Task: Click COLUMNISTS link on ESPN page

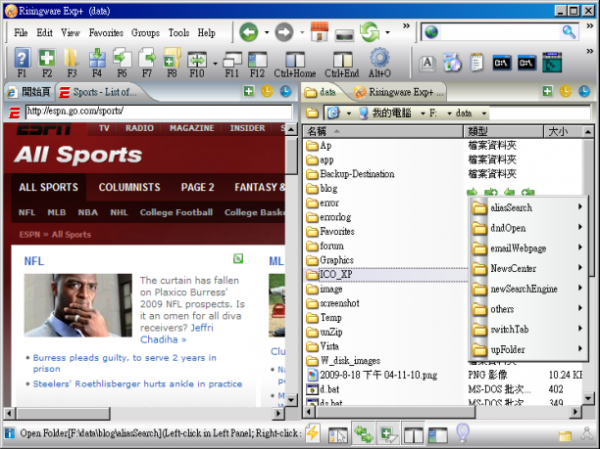Action: point(129,187)
